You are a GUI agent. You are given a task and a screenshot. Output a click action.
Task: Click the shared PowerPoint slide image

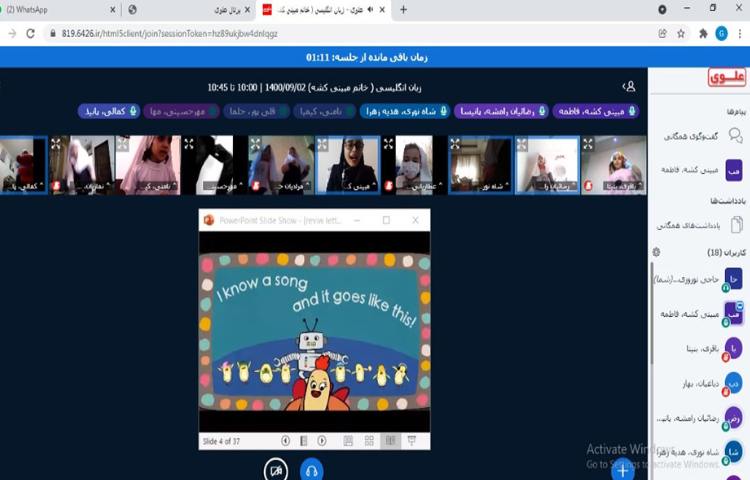(314, 332)
